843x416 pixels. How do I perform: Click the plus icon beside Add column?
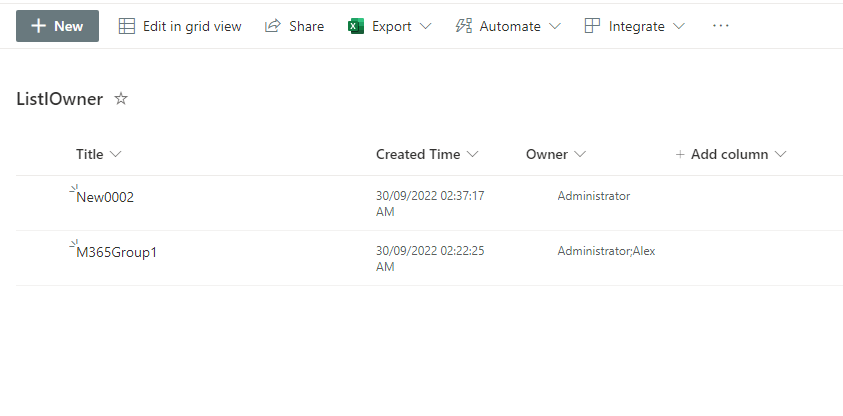[x=680, y=155]
